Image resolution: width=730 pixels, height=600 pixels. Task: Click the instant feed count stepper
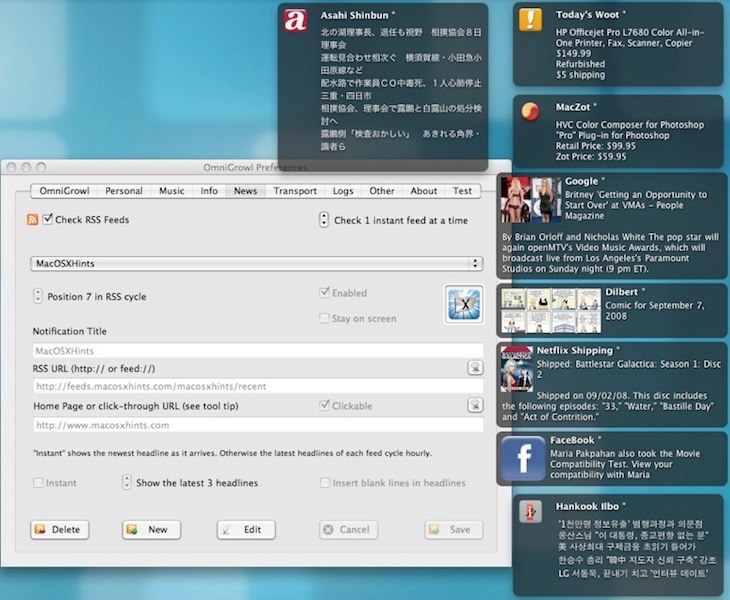324,220
